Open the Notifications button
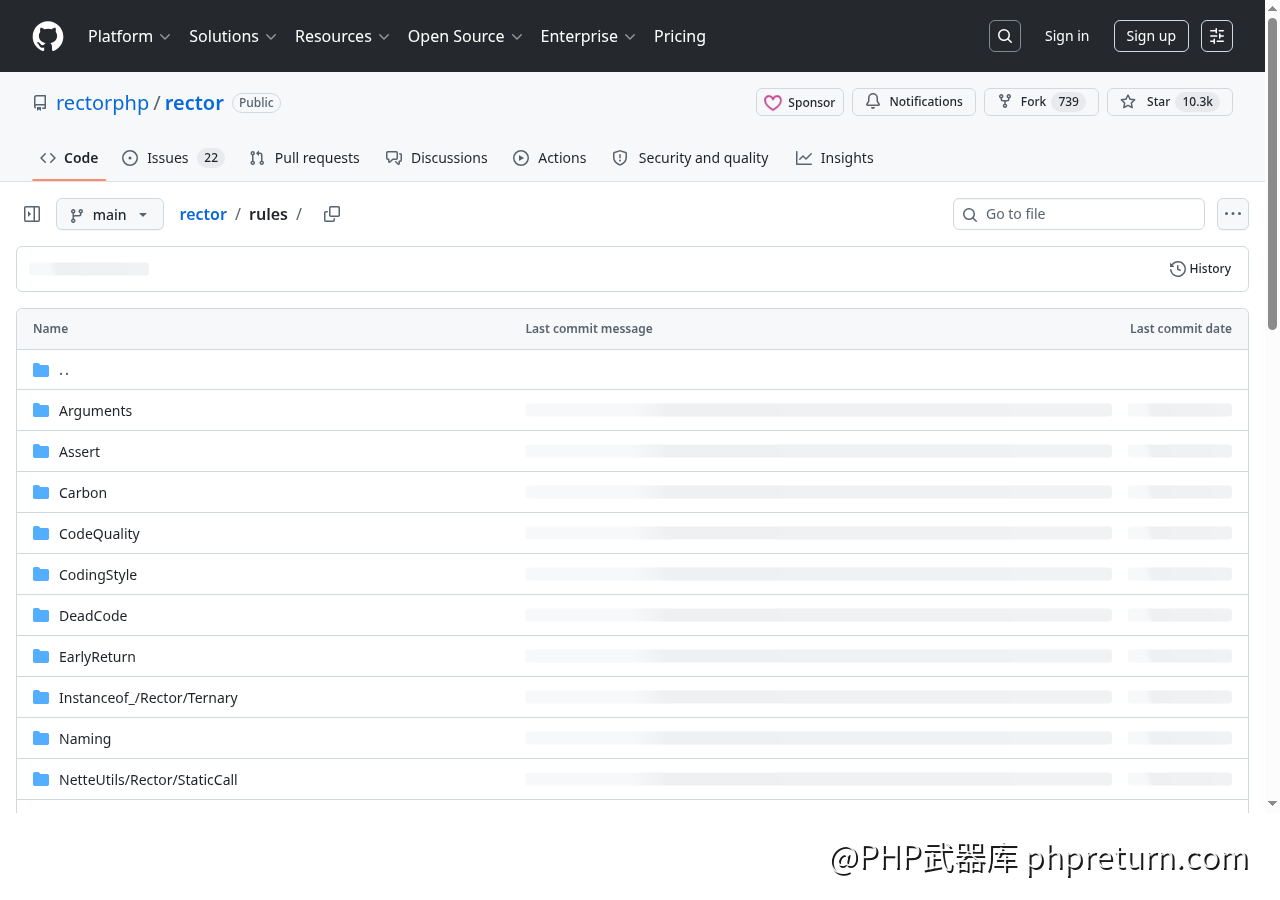This screenshot has width=1280, height=900. pyautogui.click(x=914, y=102)
